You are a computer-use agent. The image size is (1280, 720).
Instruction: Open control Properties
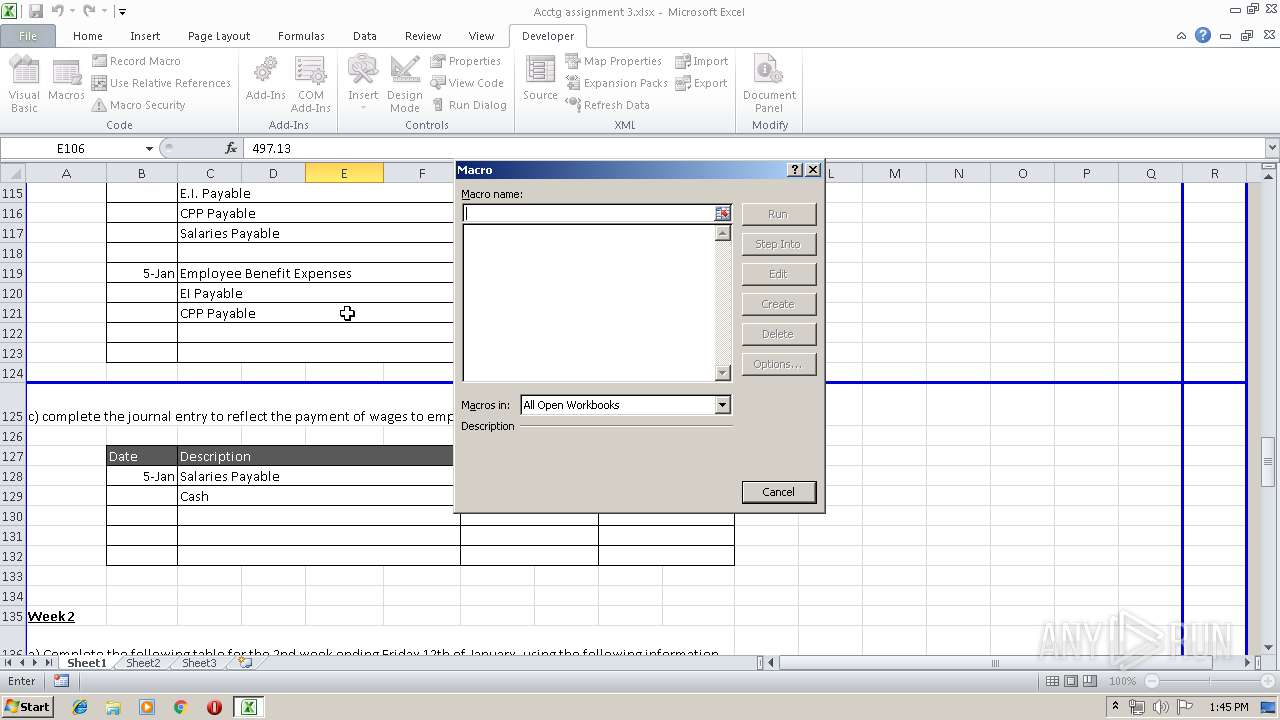tap(466, 61)
